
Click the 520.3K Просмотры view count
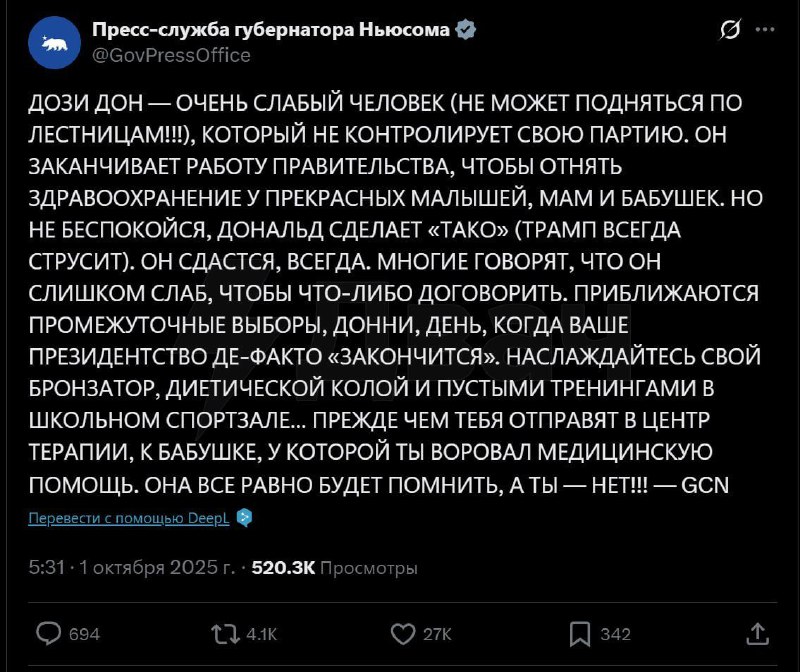click(335, 568)
